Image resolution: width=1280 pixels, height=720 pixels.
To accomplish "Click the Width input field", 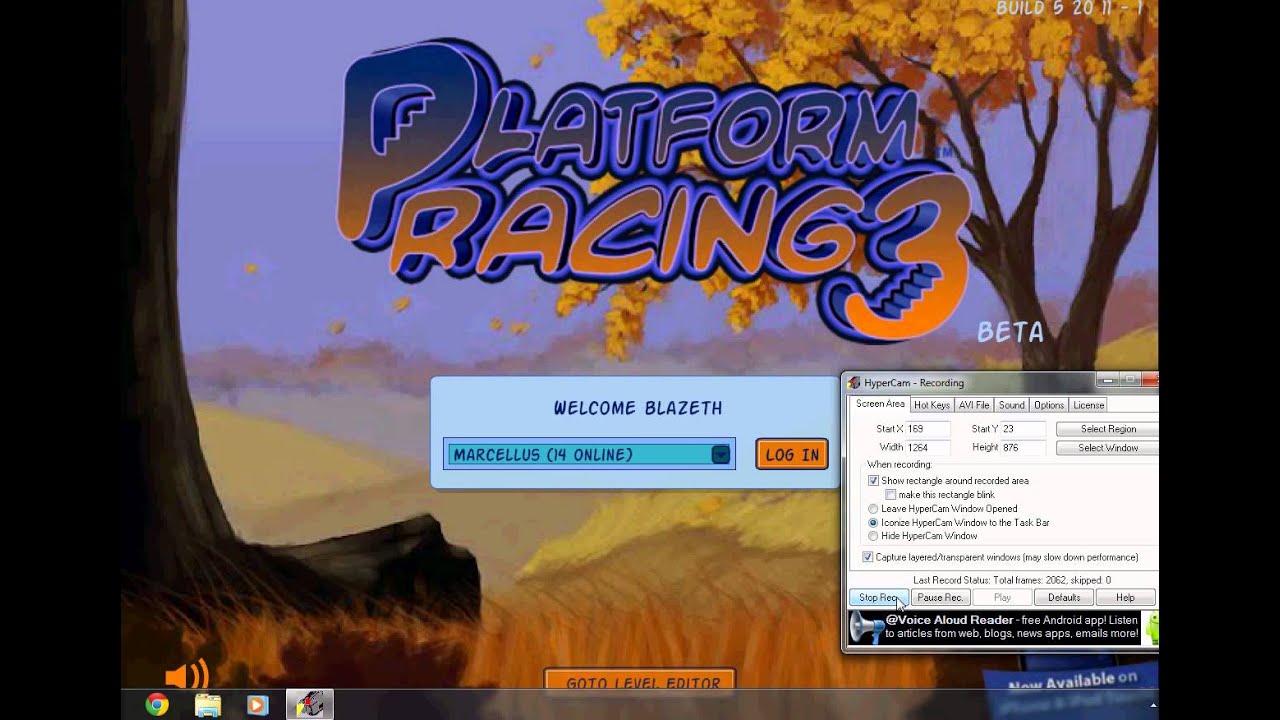I will pyautogui.click(x=926, y=447).
